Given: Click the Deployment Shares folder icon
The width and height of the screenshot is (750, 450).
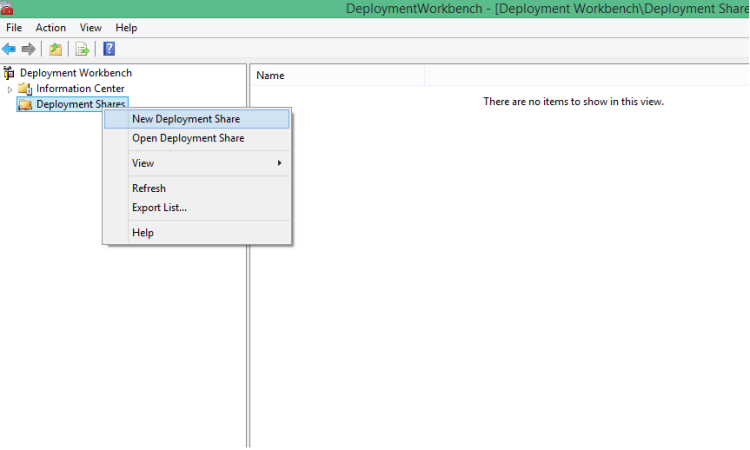Looking at the screenshot, I should (25, 105).
